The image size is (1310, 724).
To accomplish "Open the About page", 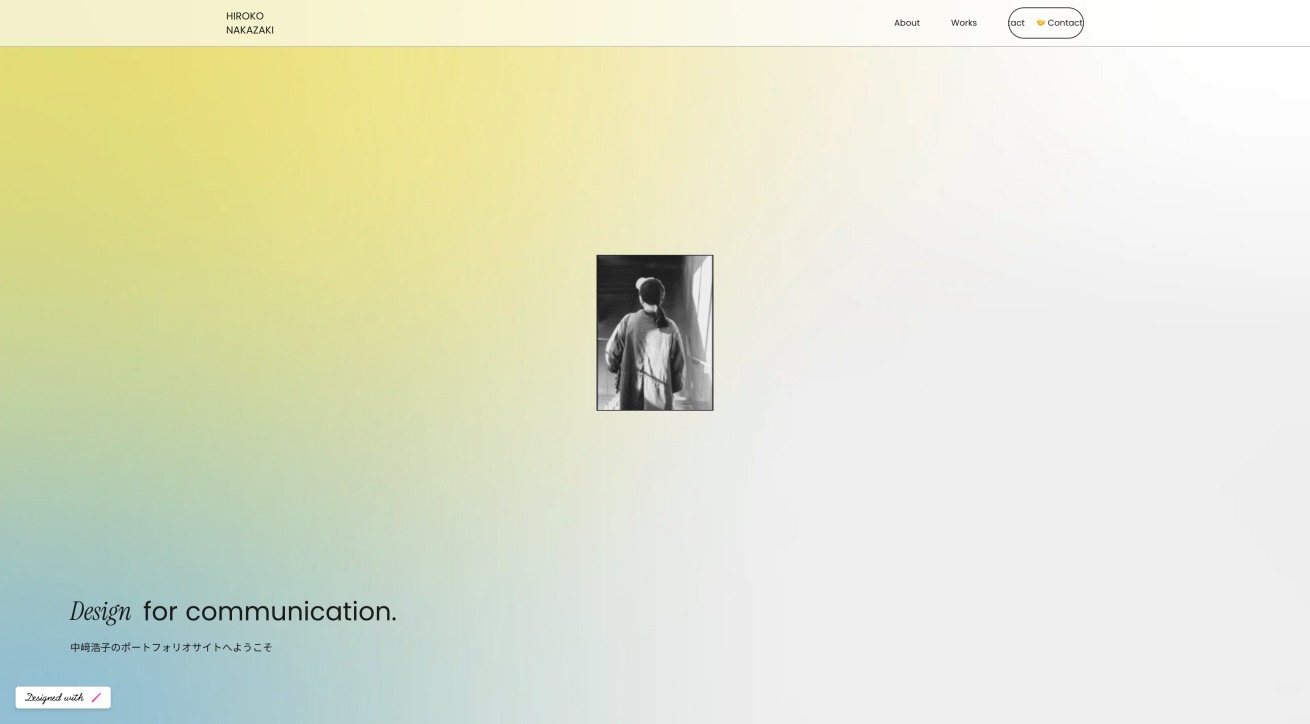I will pyautogui.click(x=906, y=22).
